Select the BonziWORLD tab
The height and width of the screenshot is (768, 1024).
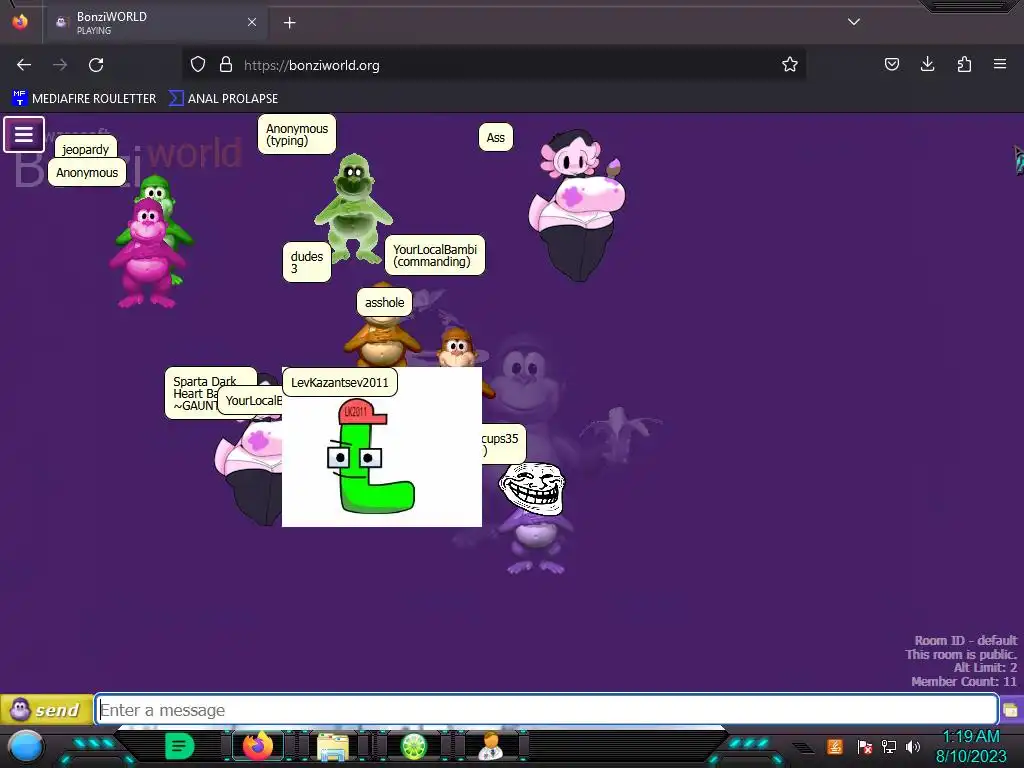(x=155, y=23)
